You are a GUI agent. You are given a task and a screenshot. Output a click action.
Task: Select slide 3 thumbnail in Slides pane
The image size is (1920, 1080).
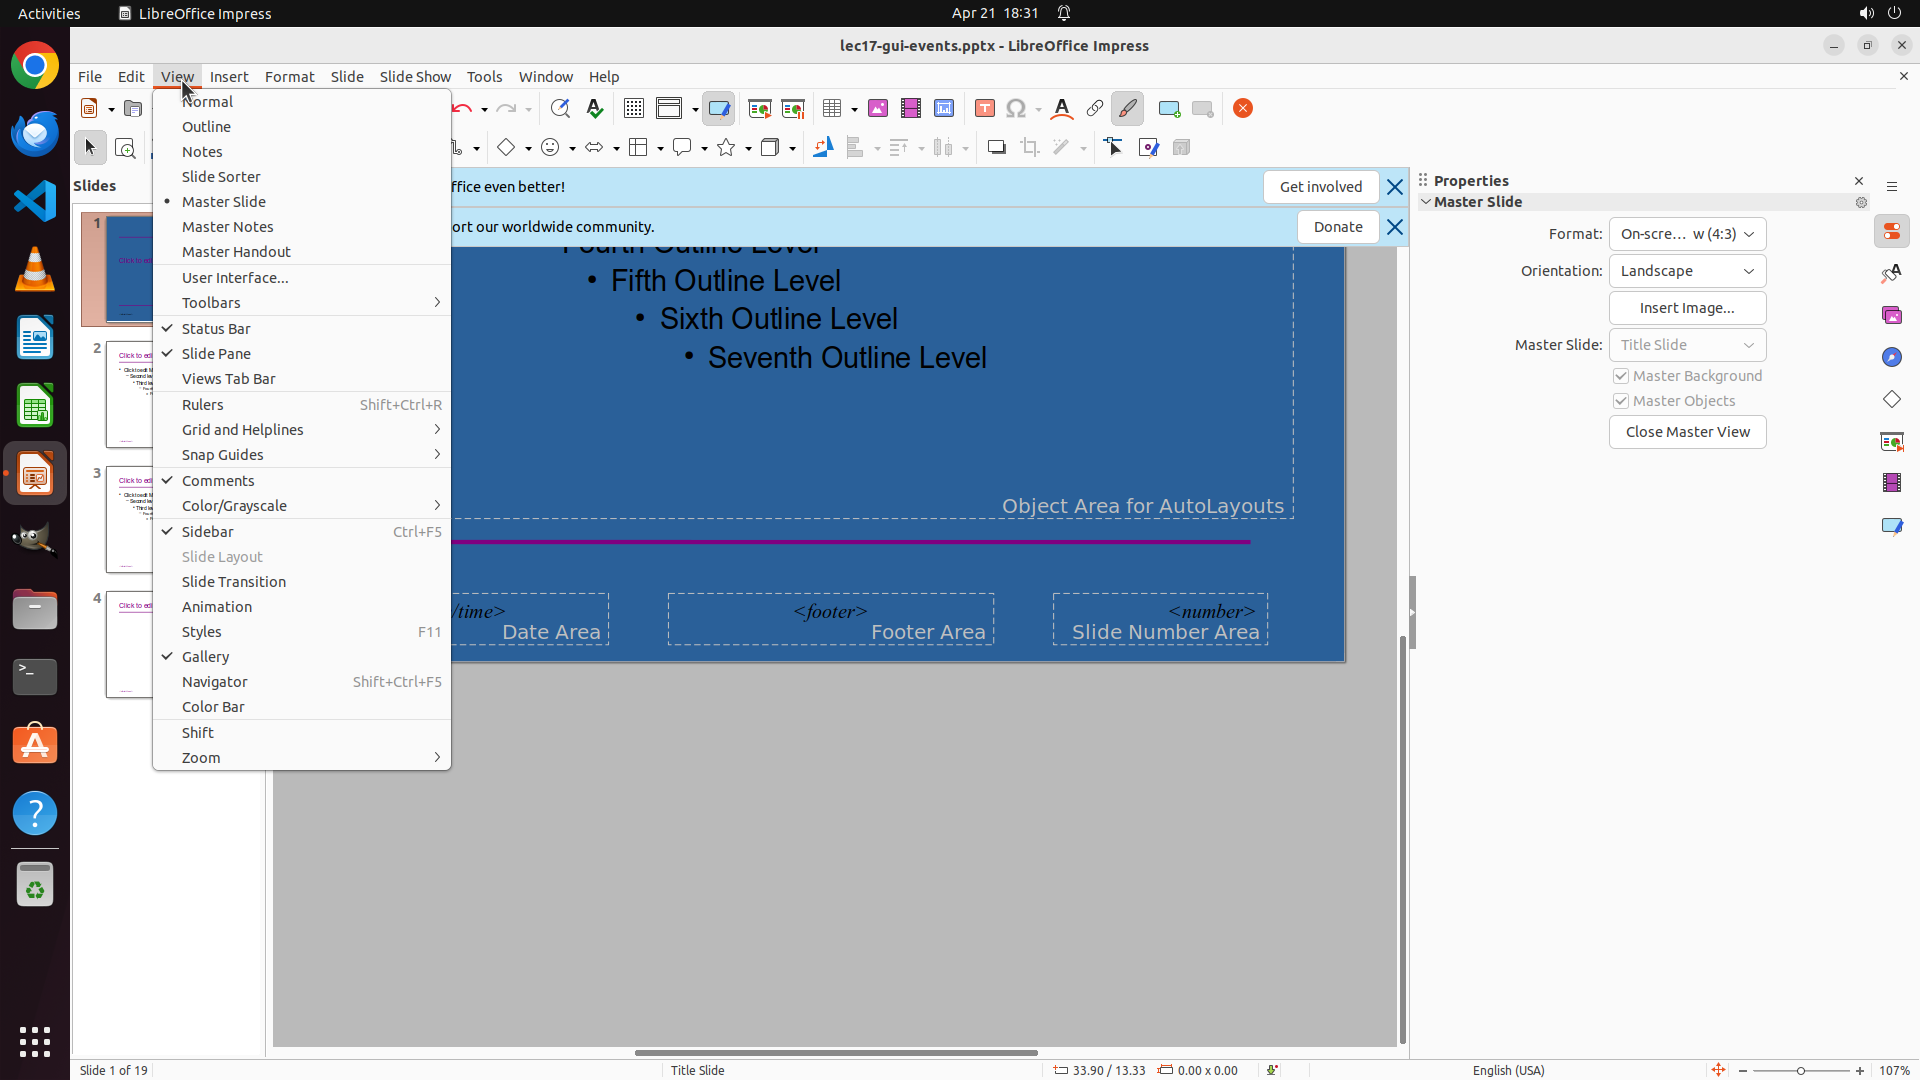[x=130, y=520]
